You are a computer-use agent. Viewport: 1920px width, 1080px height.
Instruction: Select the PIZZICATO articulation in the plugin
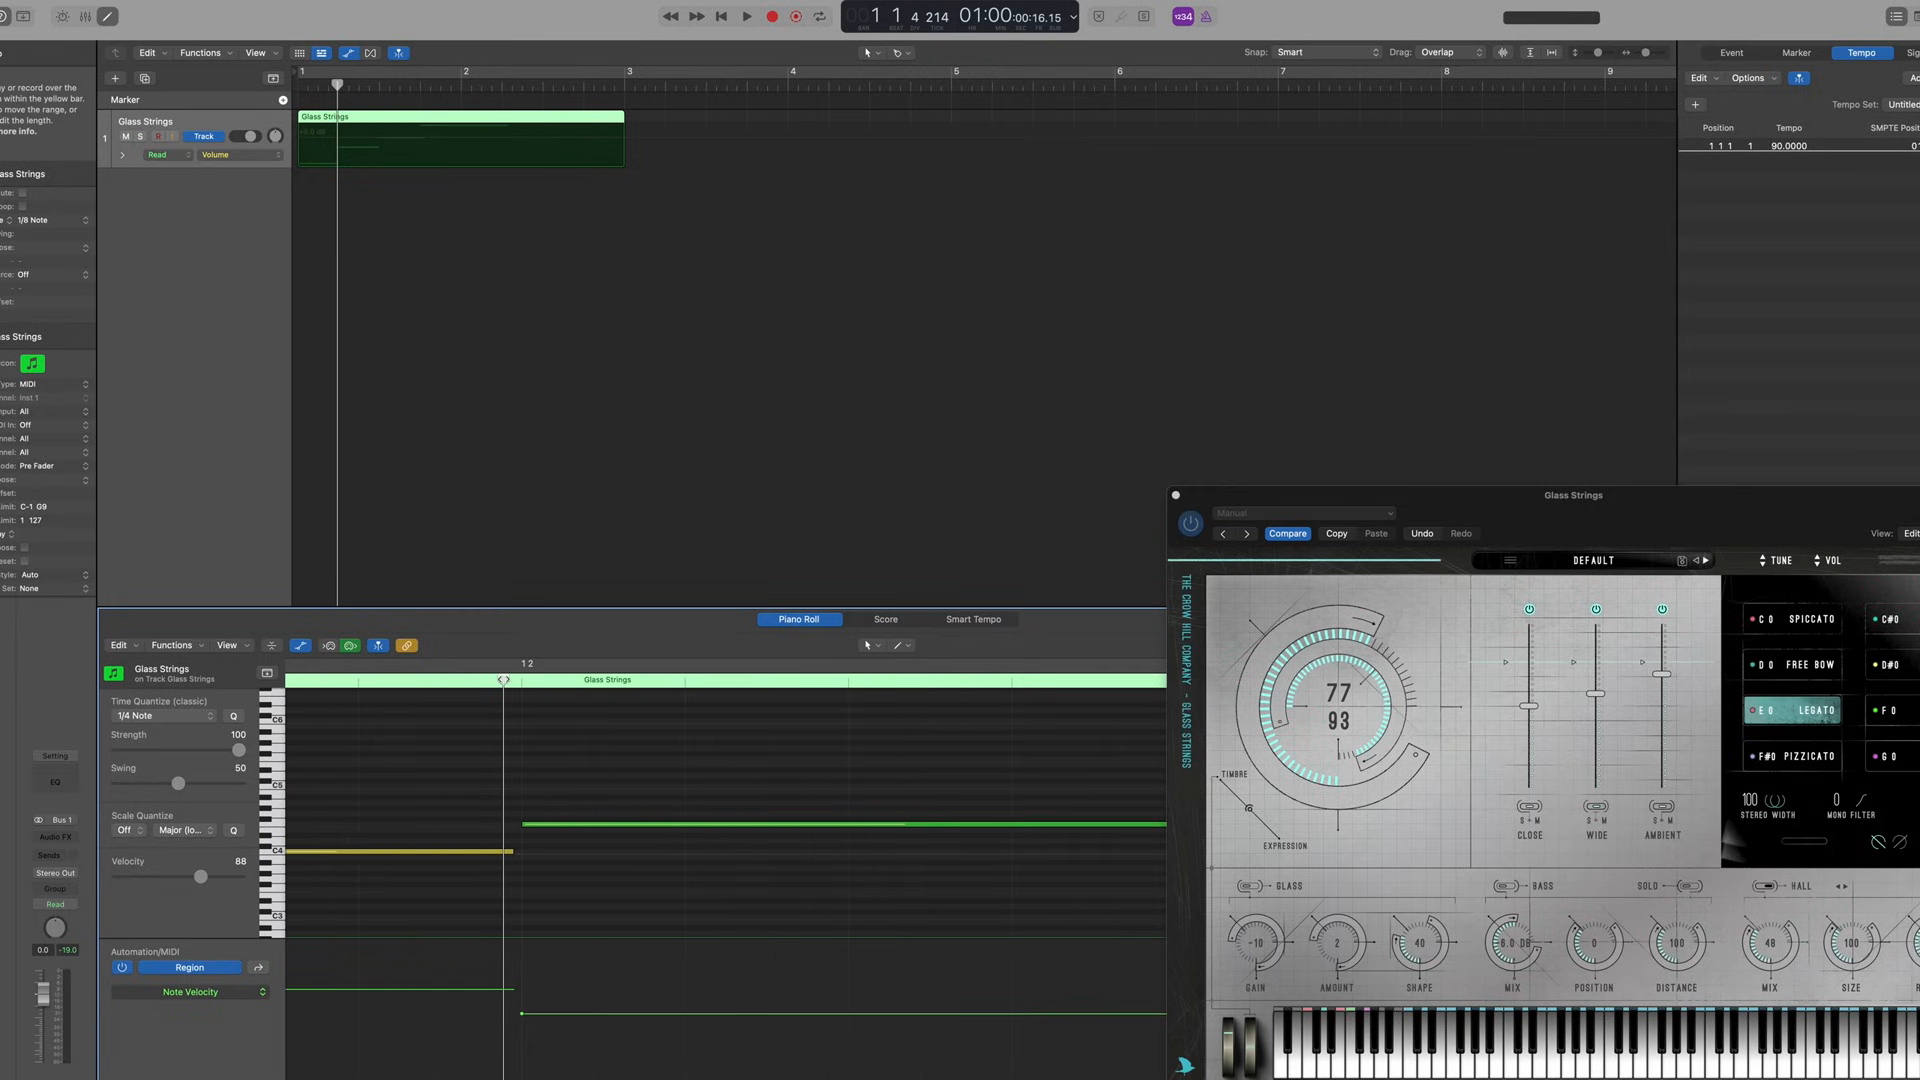pos(1792,756)
